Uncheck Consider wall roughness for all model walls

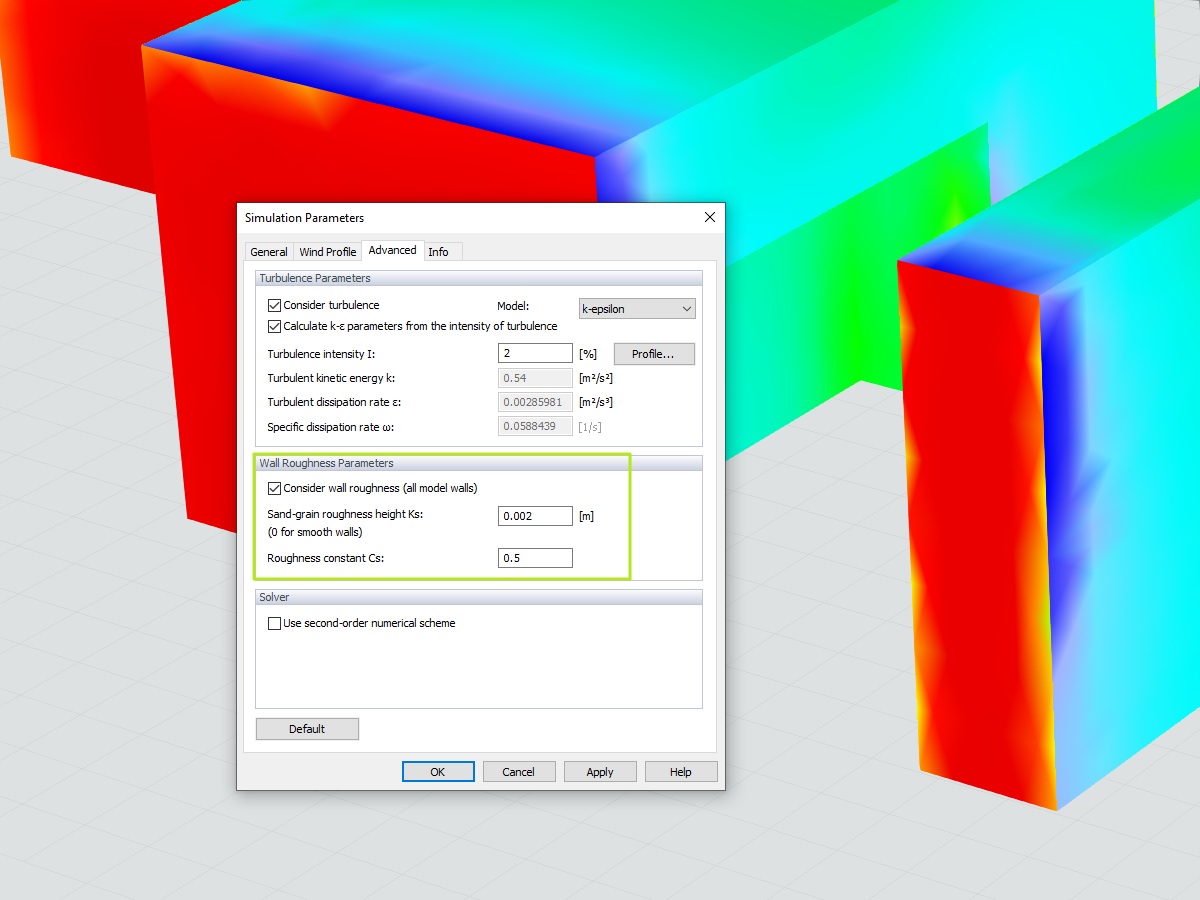click(274, 488)
